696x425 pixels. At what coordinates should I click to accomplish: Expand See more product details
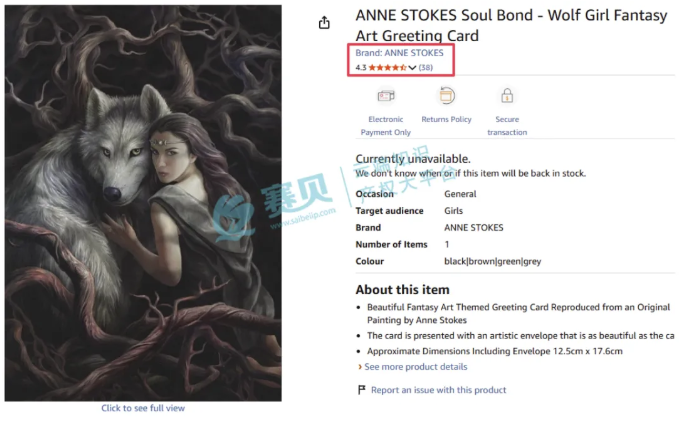pyautogui.click(x=416, y=367)
